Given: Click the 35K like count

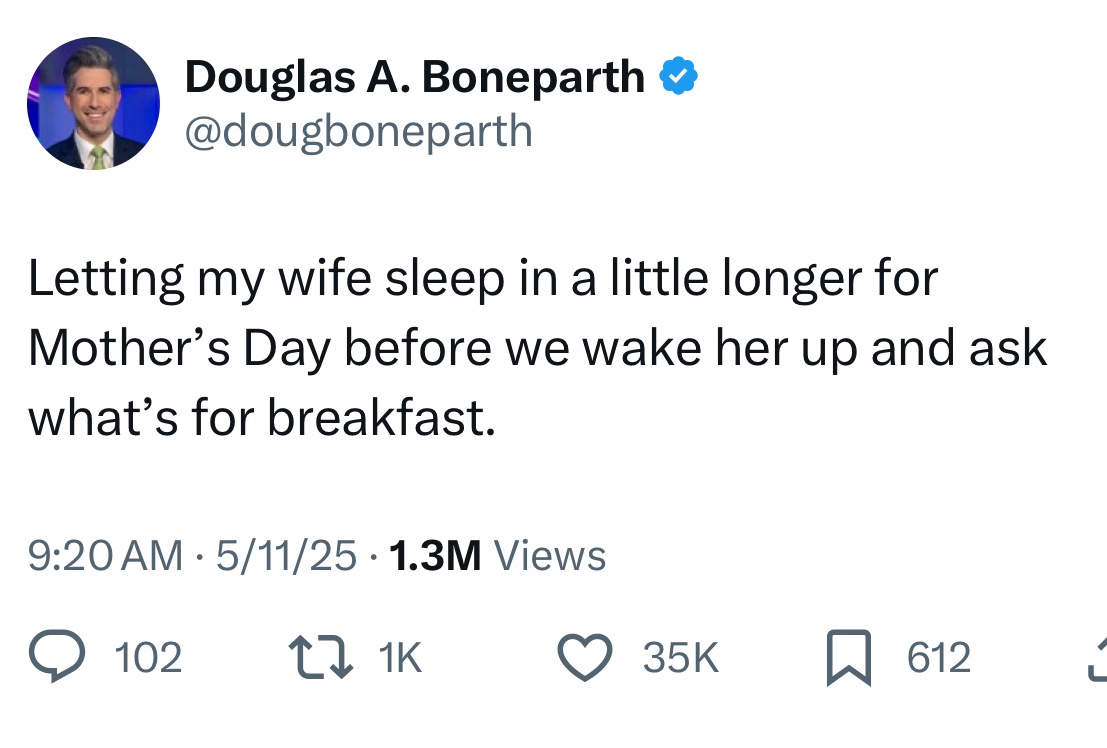Looking at the screenshot, I should (678, 658).
